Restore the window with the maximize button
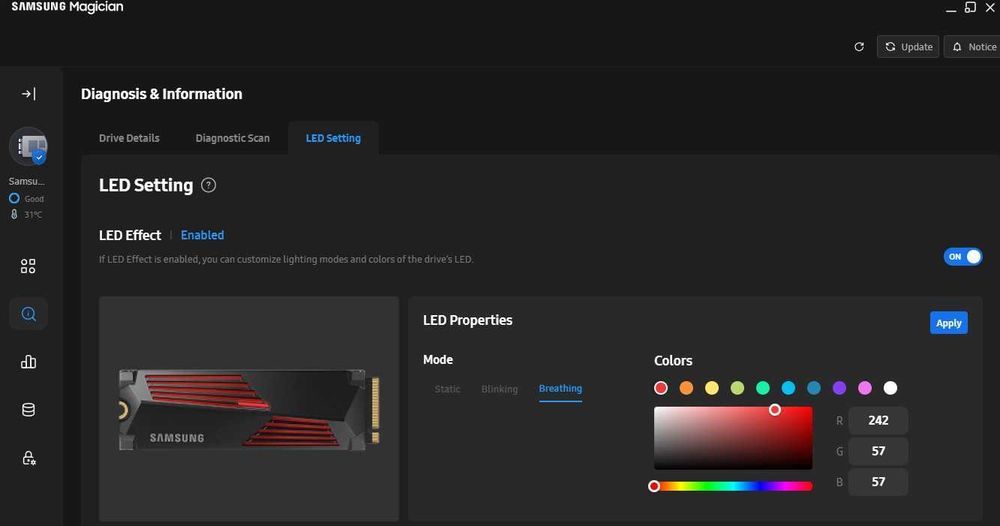This screenshot has width=1000, height=526. point(970,8)
